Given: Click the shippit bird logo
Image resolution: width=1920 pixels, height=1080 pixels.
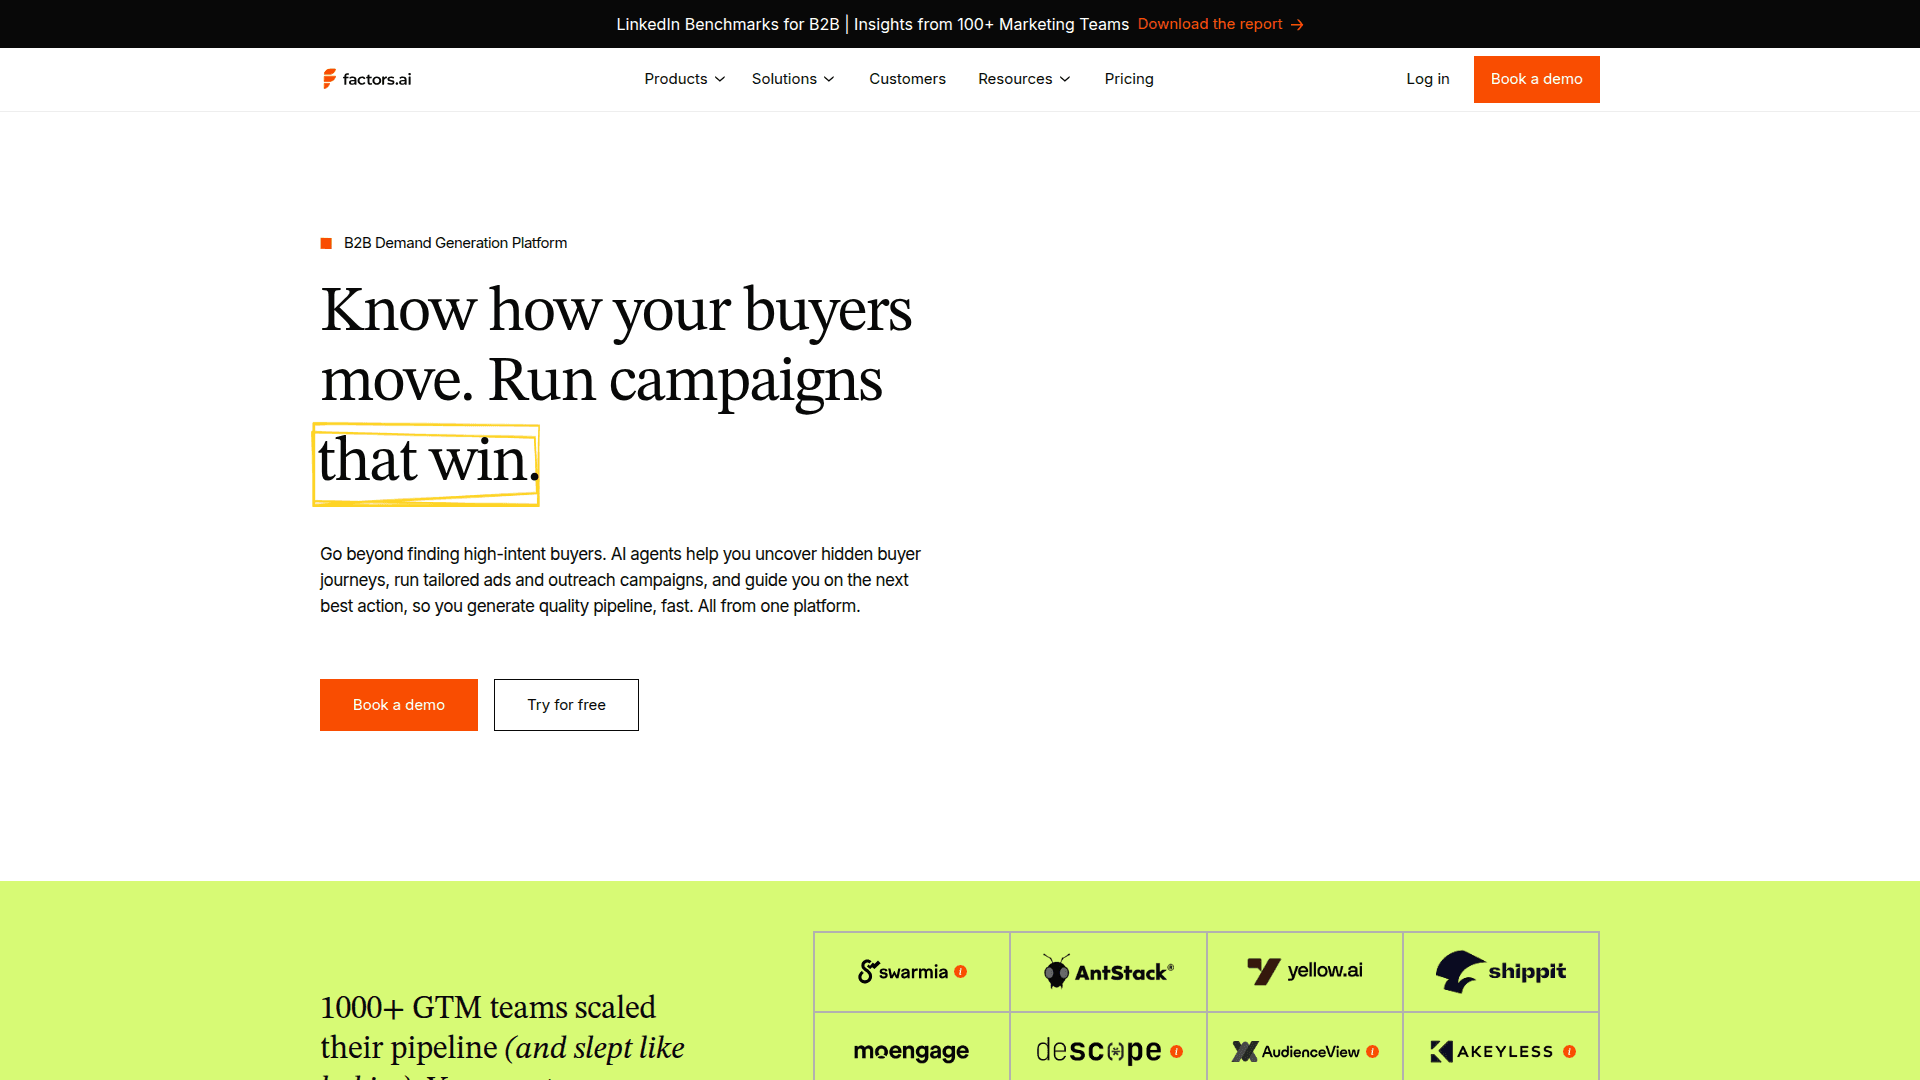Looking at the screenshot, I should [x=1459, y=971].
